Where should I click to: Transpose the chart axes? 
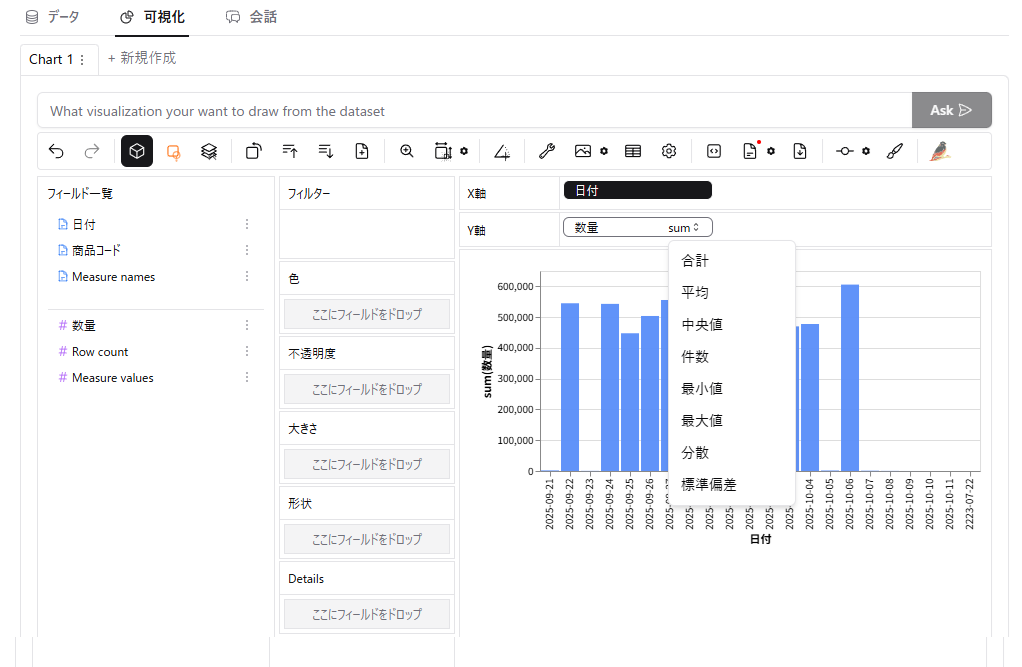[x=254, y=151]
